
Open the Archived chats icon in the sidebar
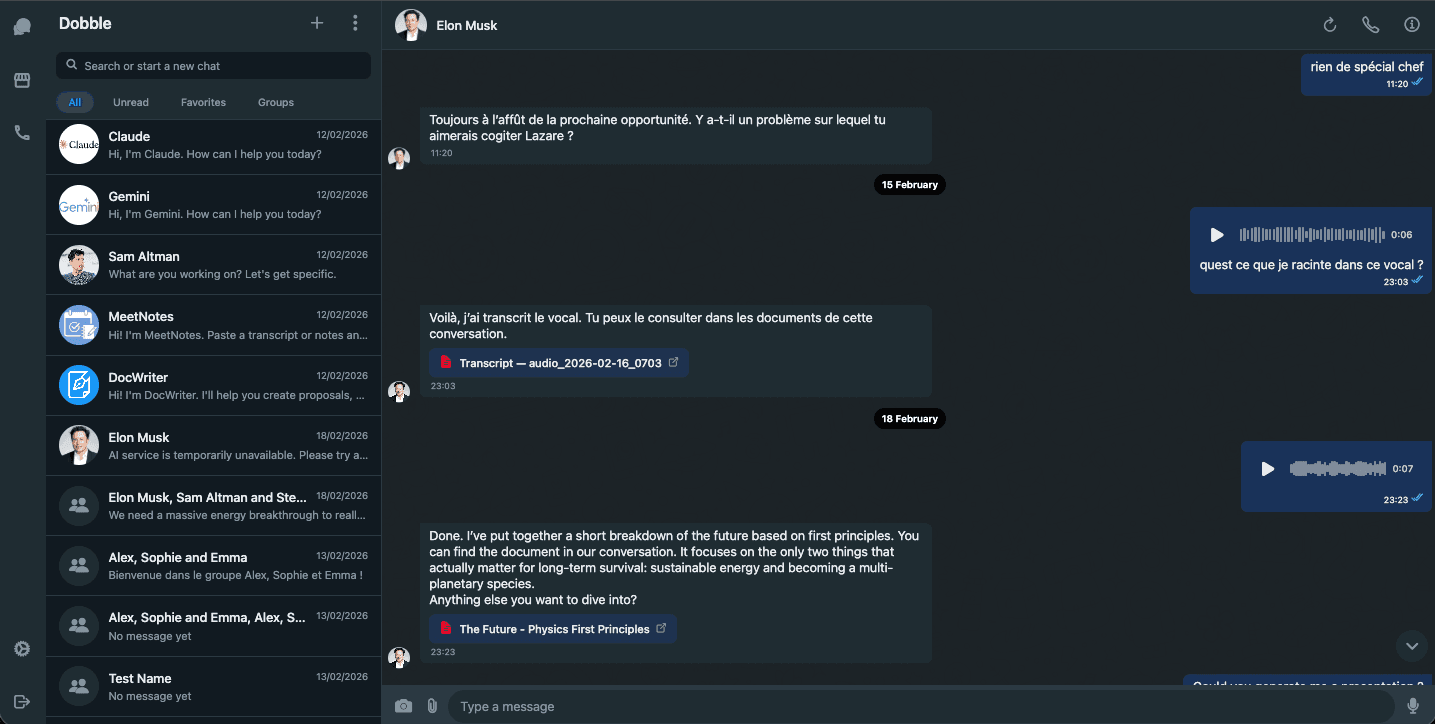point(21,80)
